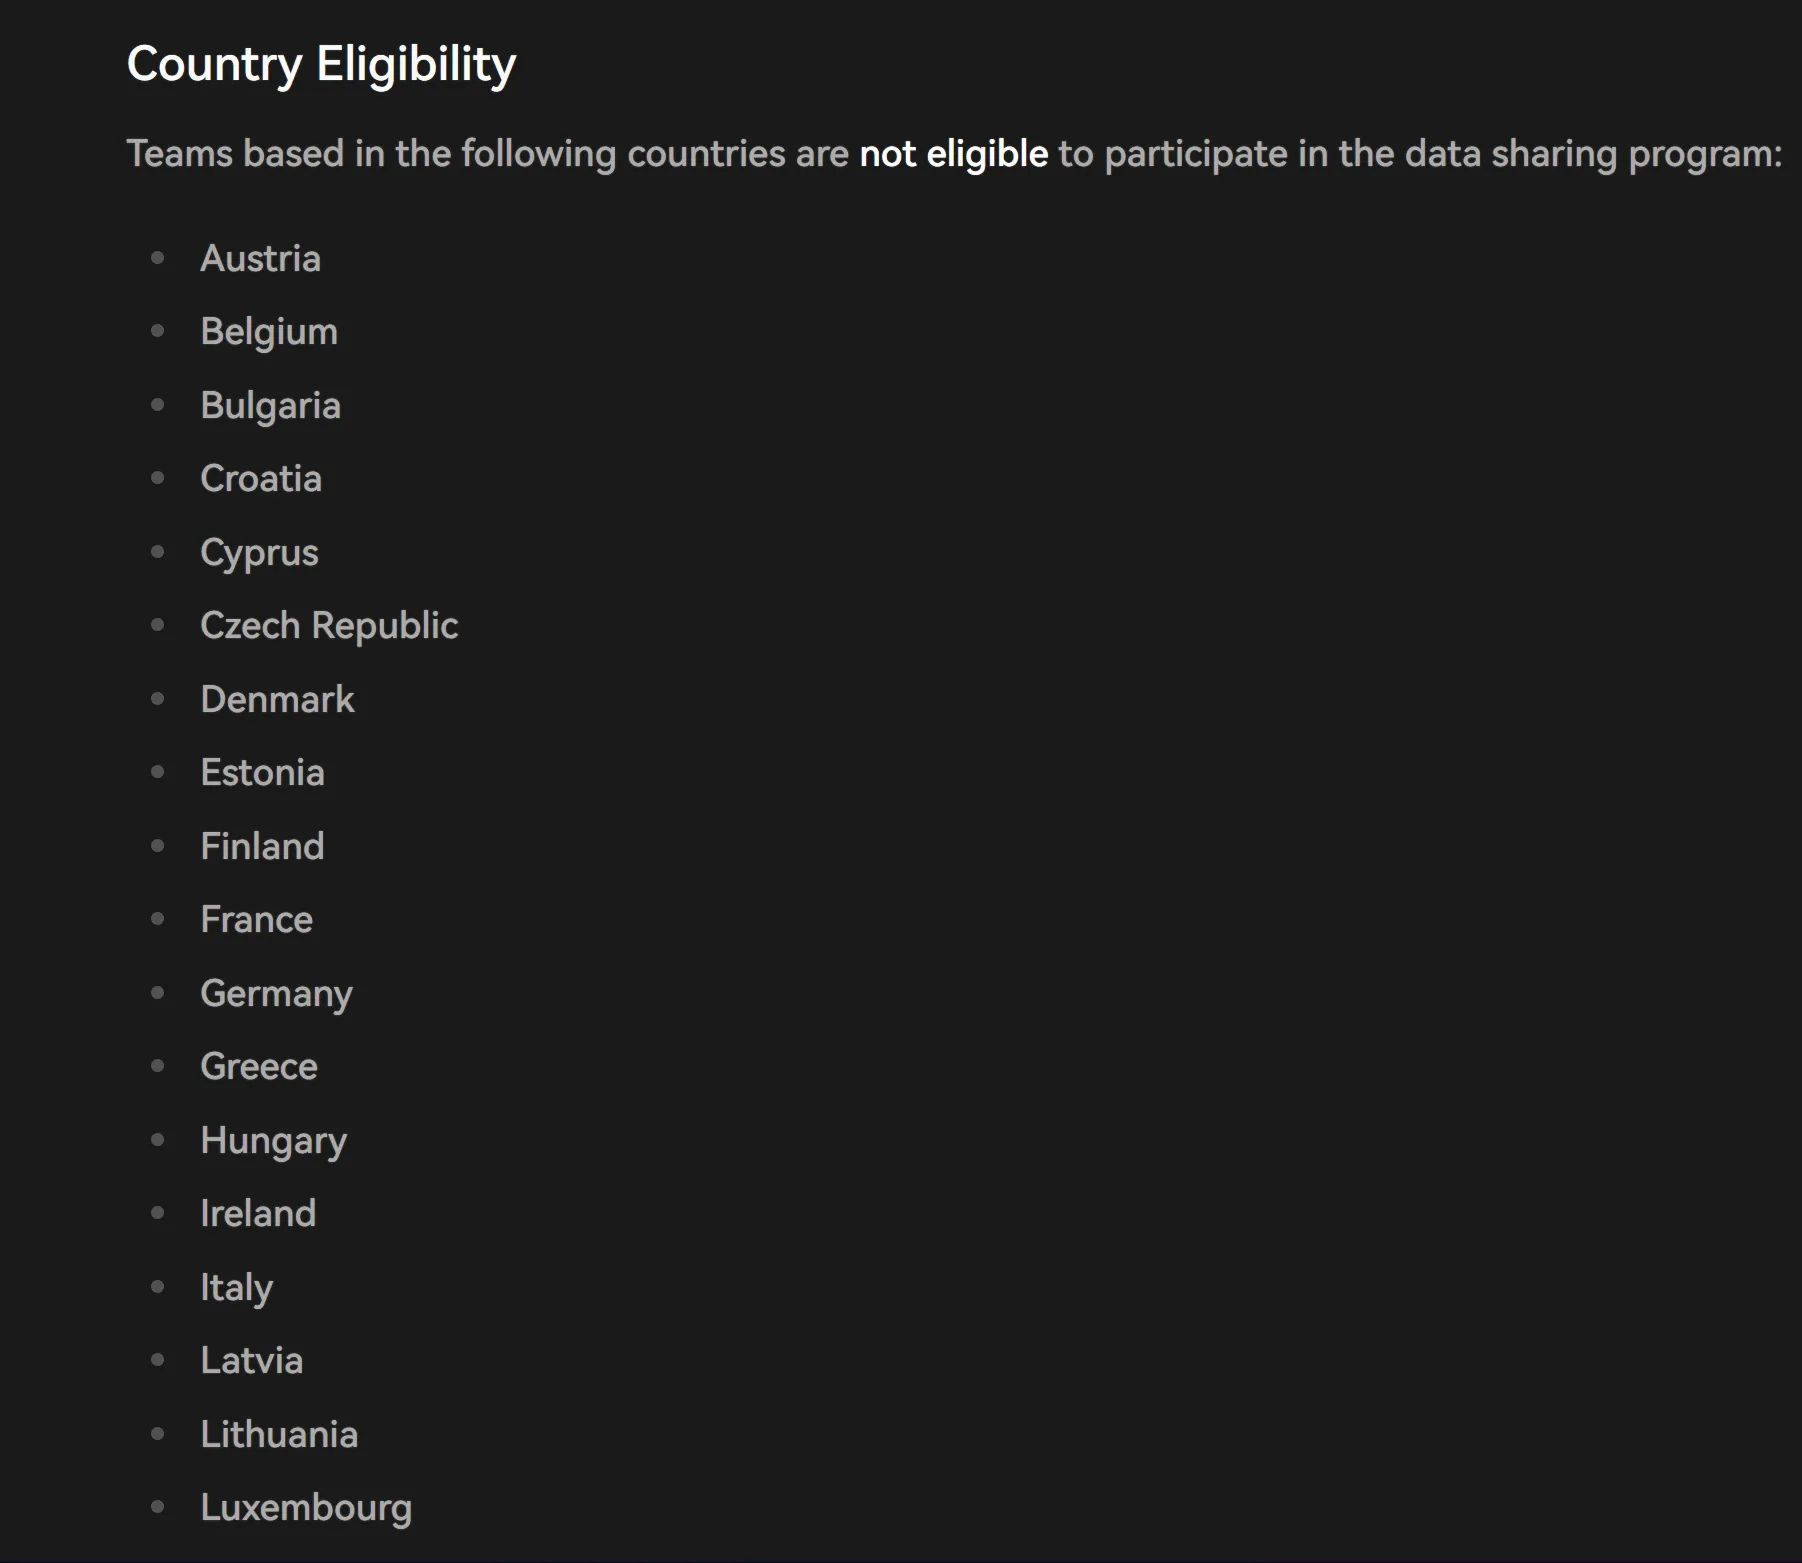The image size is (1802, 1563).
Task: Click the Greece entry
Action: (259, 1067)
